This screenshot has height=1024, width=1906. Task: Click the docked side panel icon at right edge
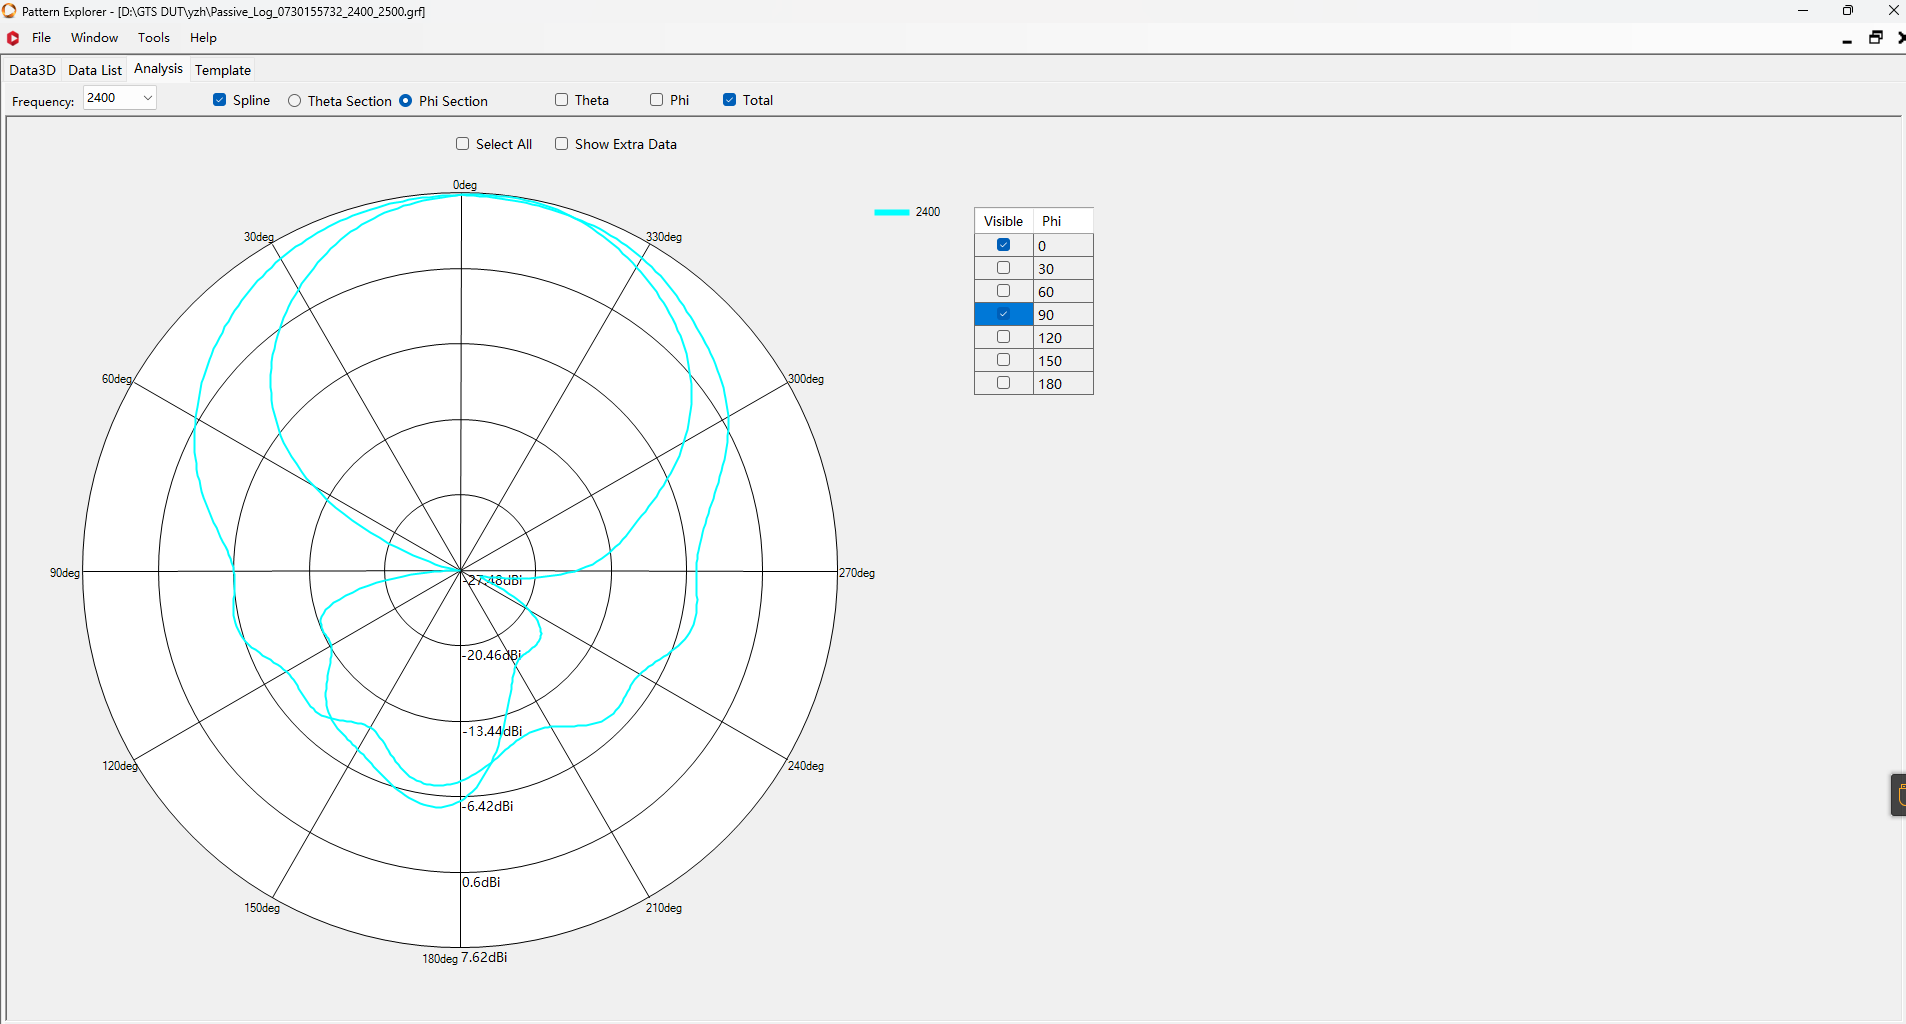[x=1899, y=795]
